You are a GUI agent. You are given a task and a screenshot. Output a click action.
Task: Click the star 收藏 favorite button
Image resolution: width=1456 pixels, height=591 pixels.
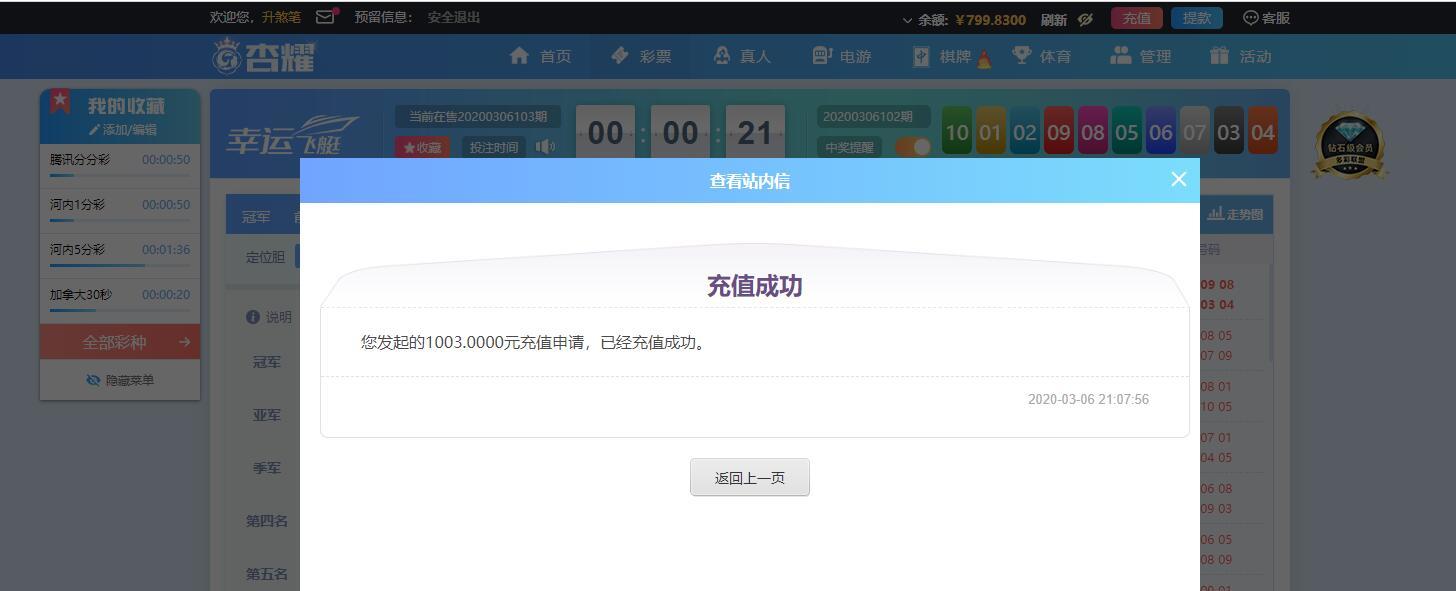click(x=422, y=148)
